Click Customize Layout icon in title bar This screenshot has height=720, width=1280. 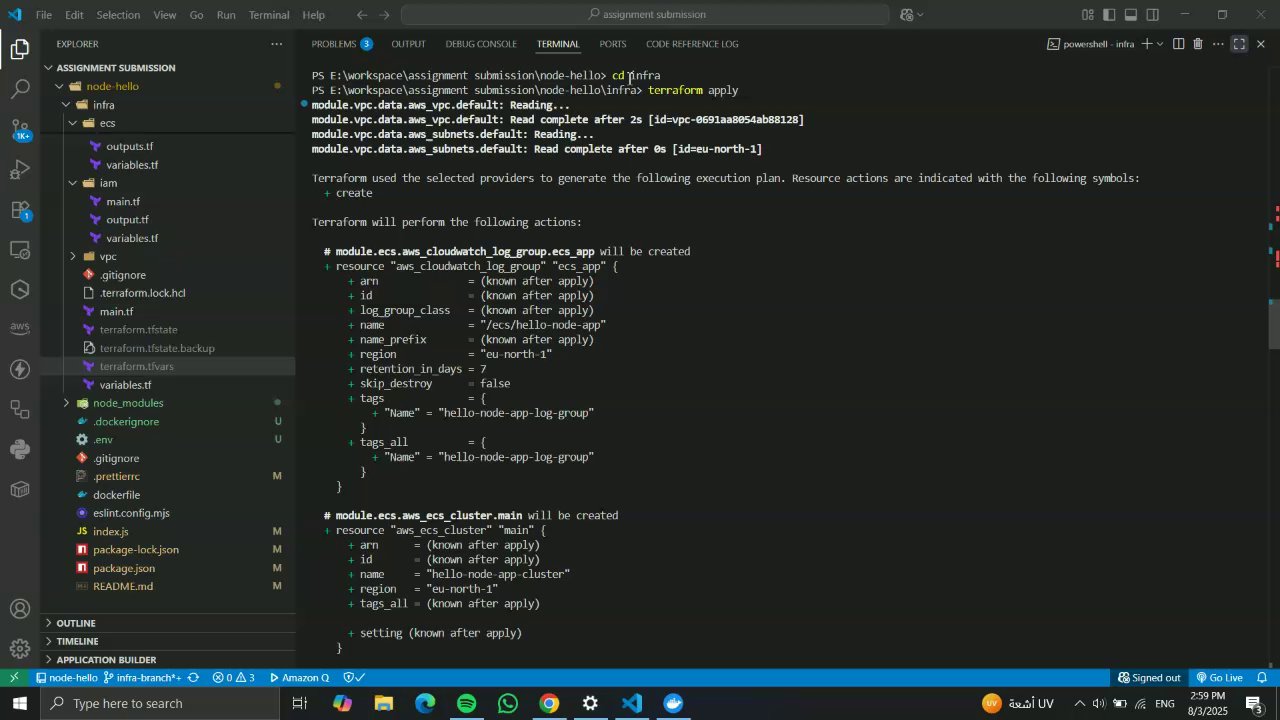click(1087, 15)
